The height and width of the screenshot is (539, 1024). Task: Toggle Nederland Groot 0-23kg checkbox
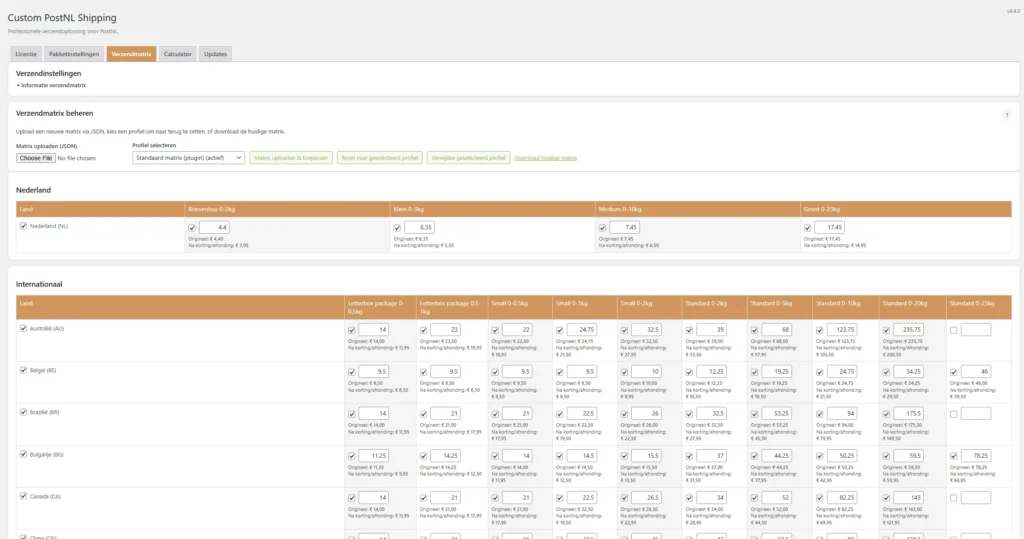tap(808, 228)
